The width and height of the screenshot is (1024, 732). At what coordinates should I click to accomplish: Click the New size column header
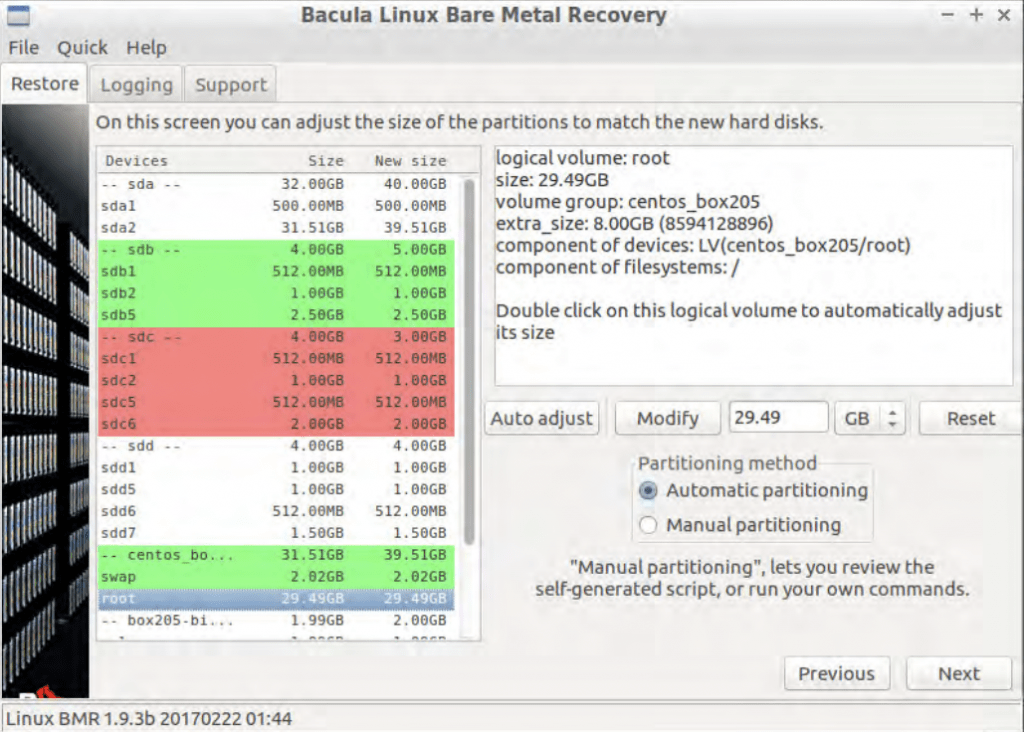tap(410, 161)
